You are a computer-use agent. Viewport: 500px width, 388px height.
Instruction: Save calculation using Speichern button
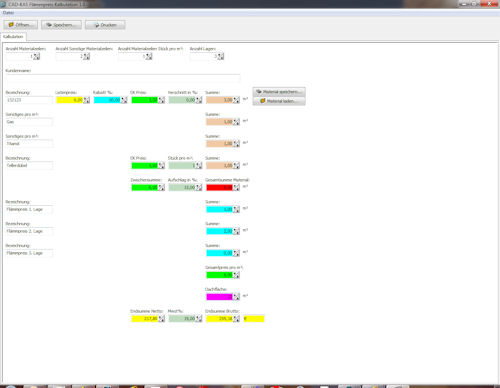pos(61,25)
